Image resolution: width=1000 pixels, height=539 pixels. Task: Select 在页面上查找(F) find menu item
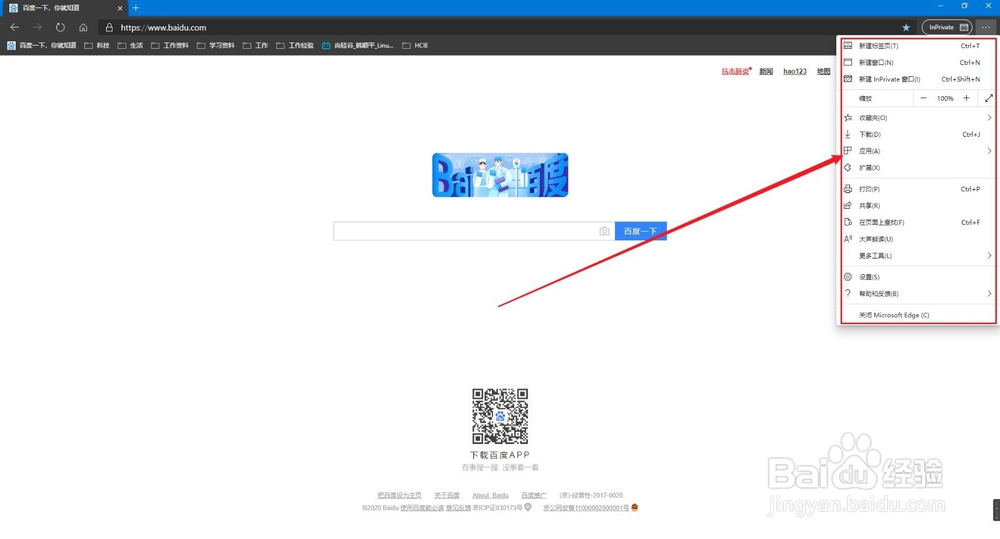[917, 223]
